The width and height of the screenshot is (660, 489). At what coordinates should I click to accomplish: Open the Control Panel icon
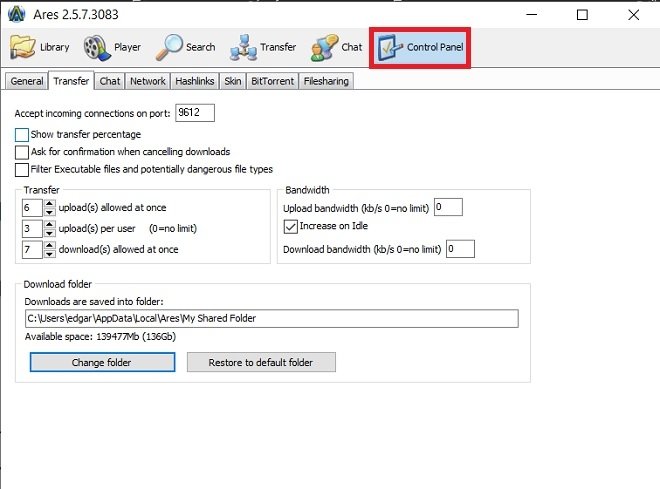coord(389,48)
